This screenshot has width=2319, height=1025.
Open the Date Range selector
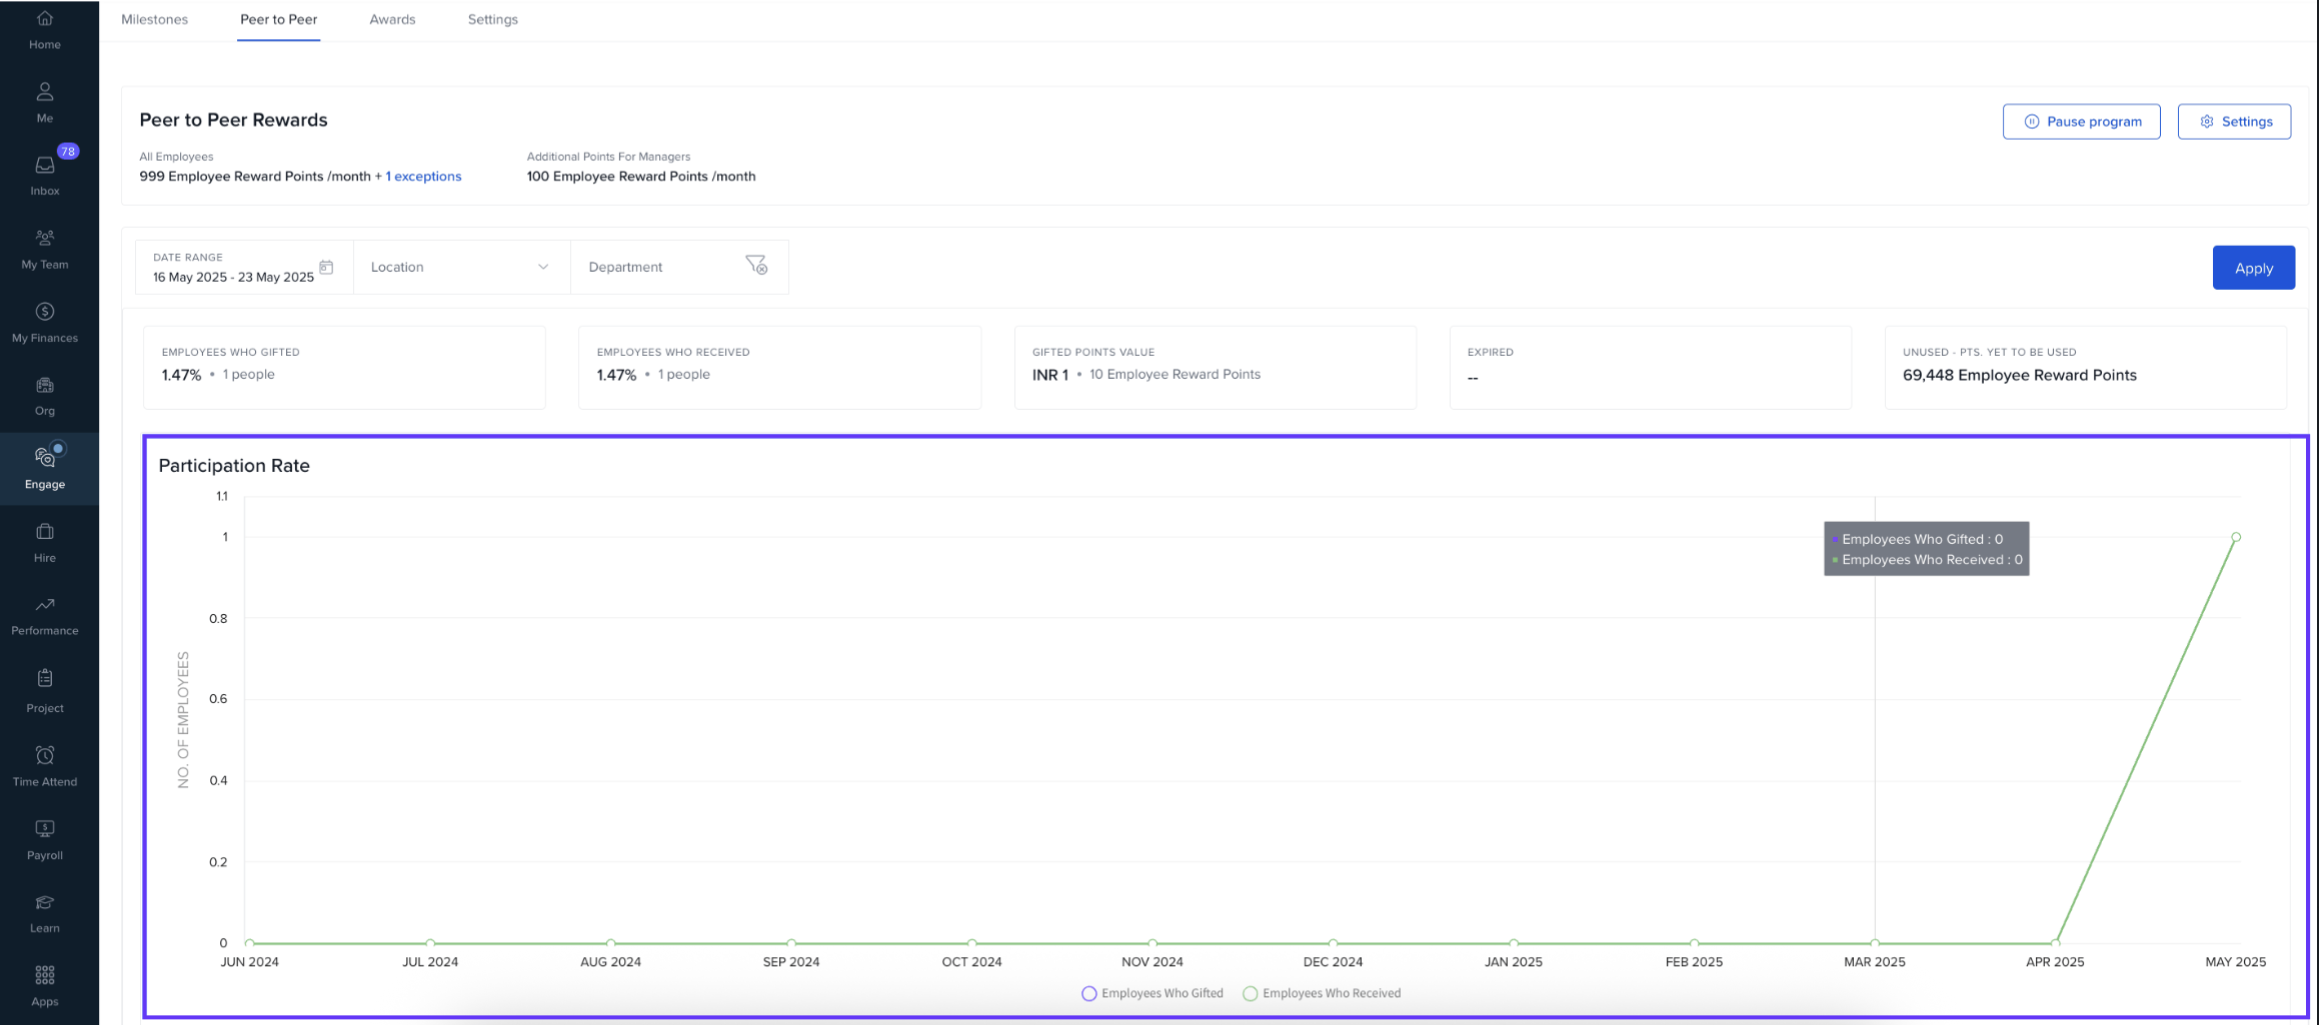233,268
